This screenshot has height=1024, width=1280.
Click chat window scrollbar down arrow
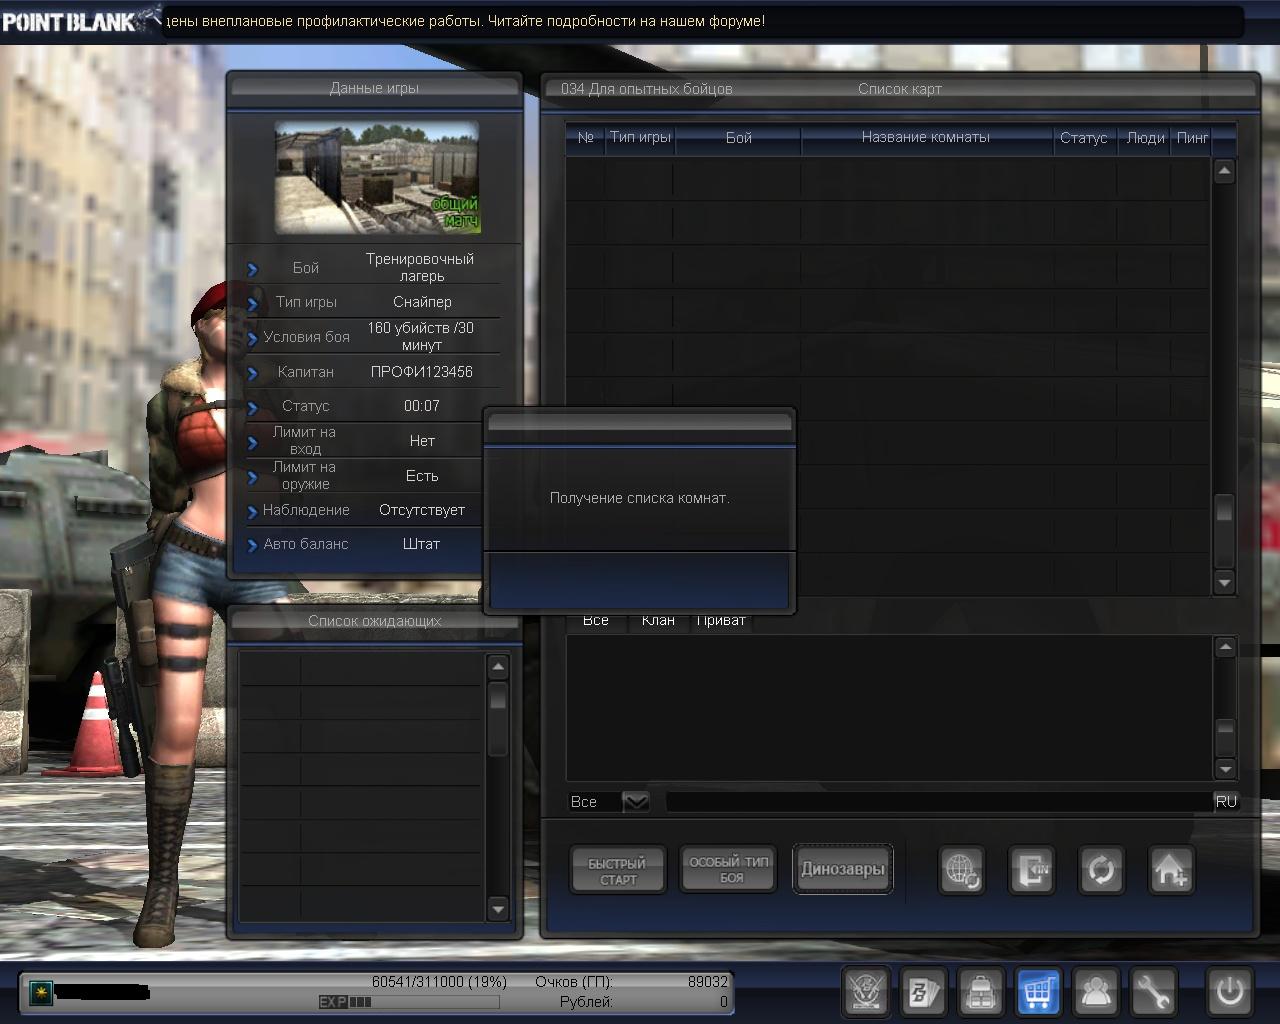(x=1225, y=768)
